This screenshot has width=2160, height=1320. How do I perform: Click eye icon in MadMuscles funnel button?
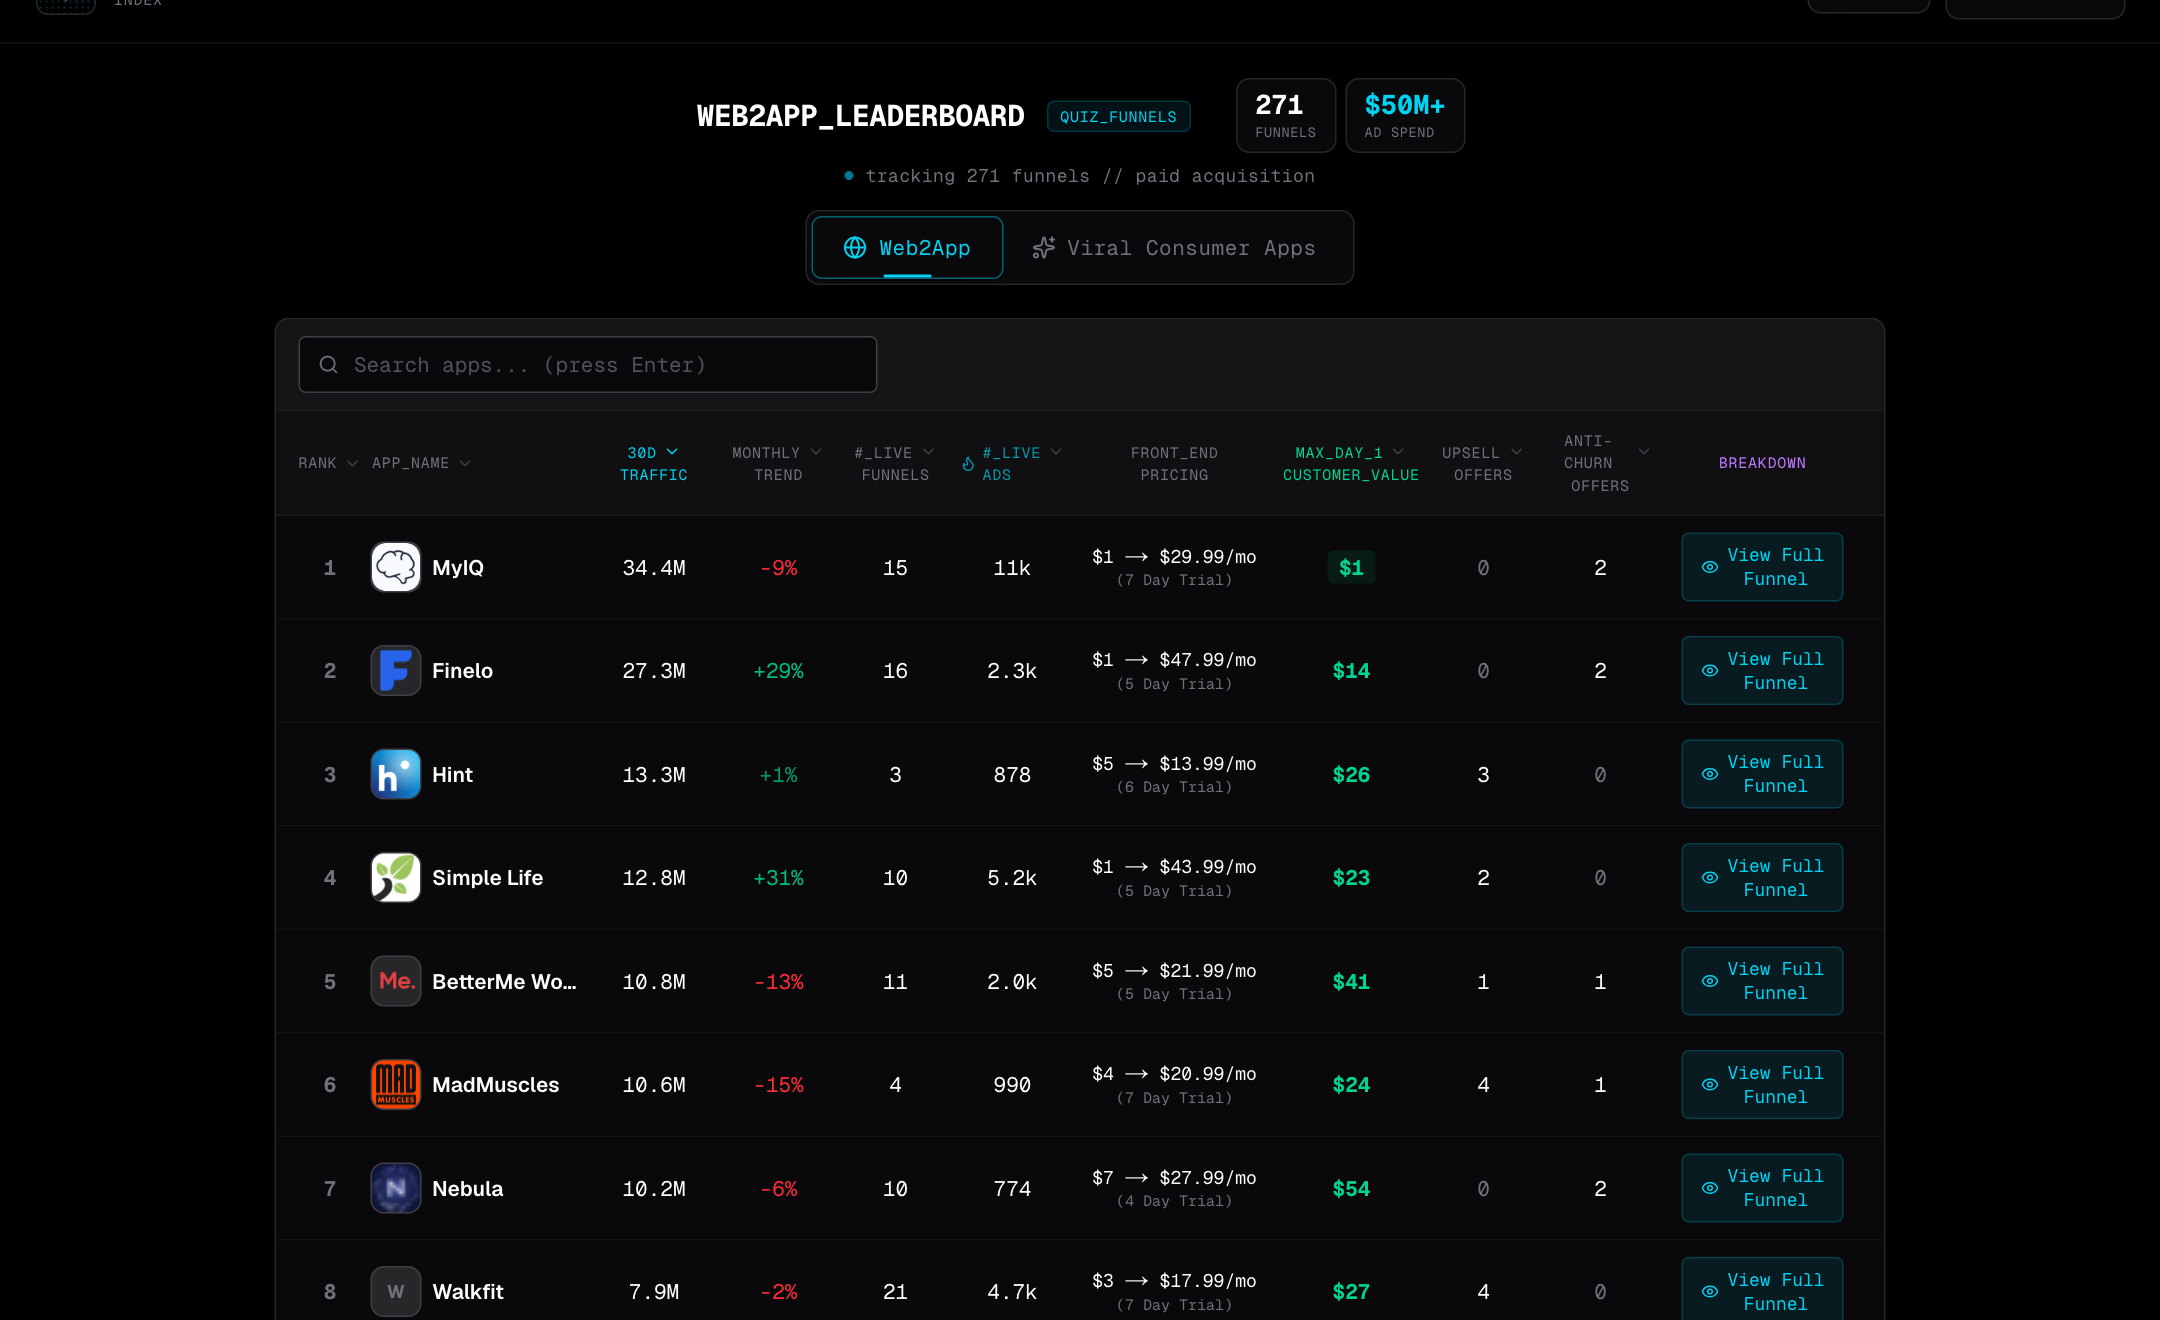click(x=1710, y=1085)
